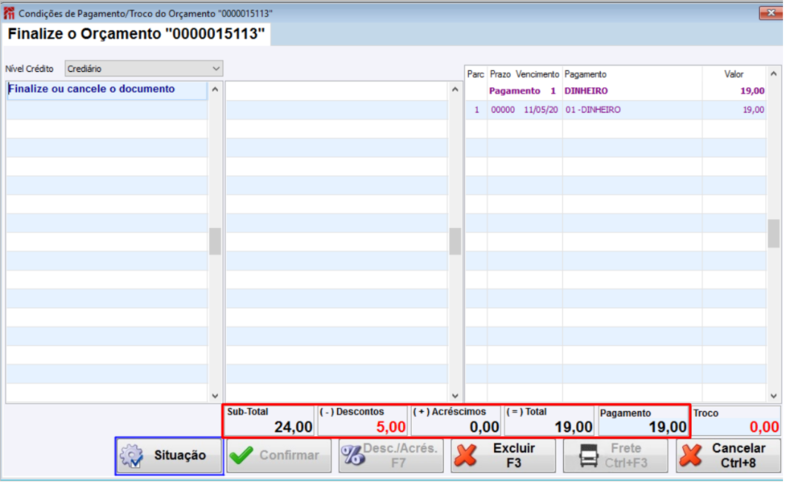Click the Total 19,00 field

pos(549,421)
